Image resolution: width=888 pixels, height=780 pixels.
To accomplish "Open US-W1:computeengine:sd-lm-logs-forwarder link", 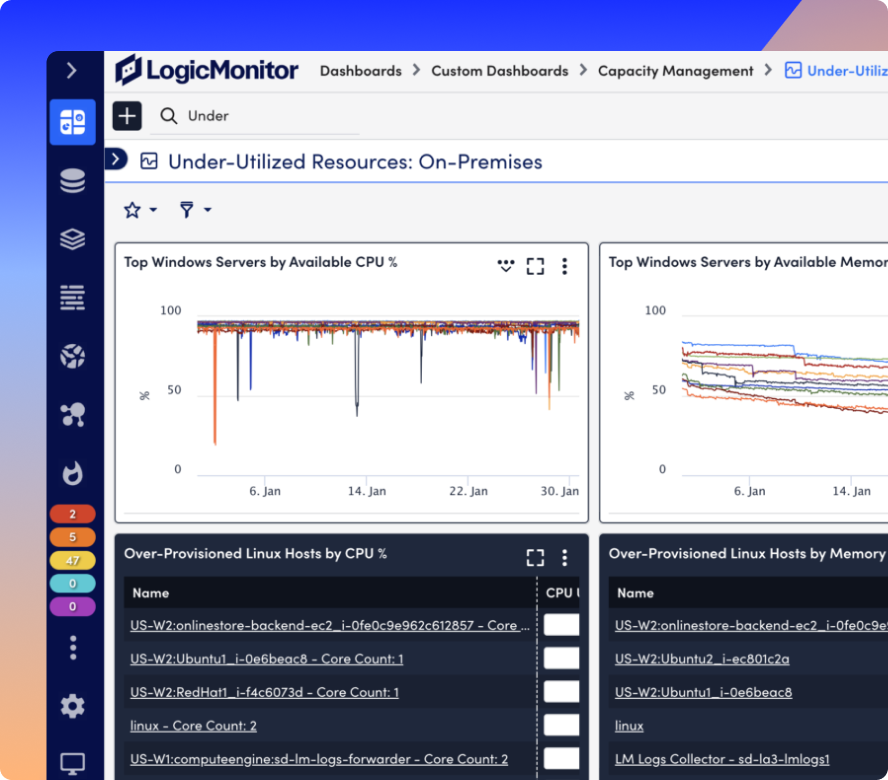I will pyautogui.click(x=319, y=759).
